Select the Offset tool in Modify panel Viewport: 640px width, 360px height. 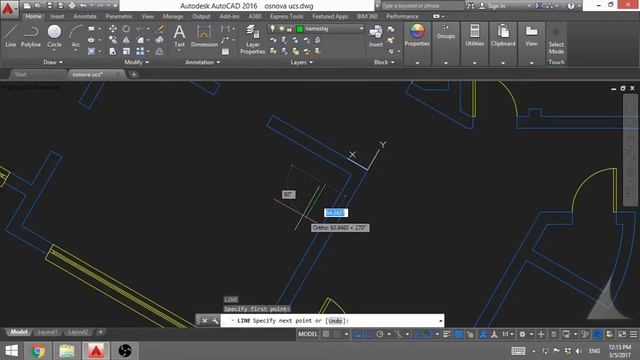[x=160, y=51]
